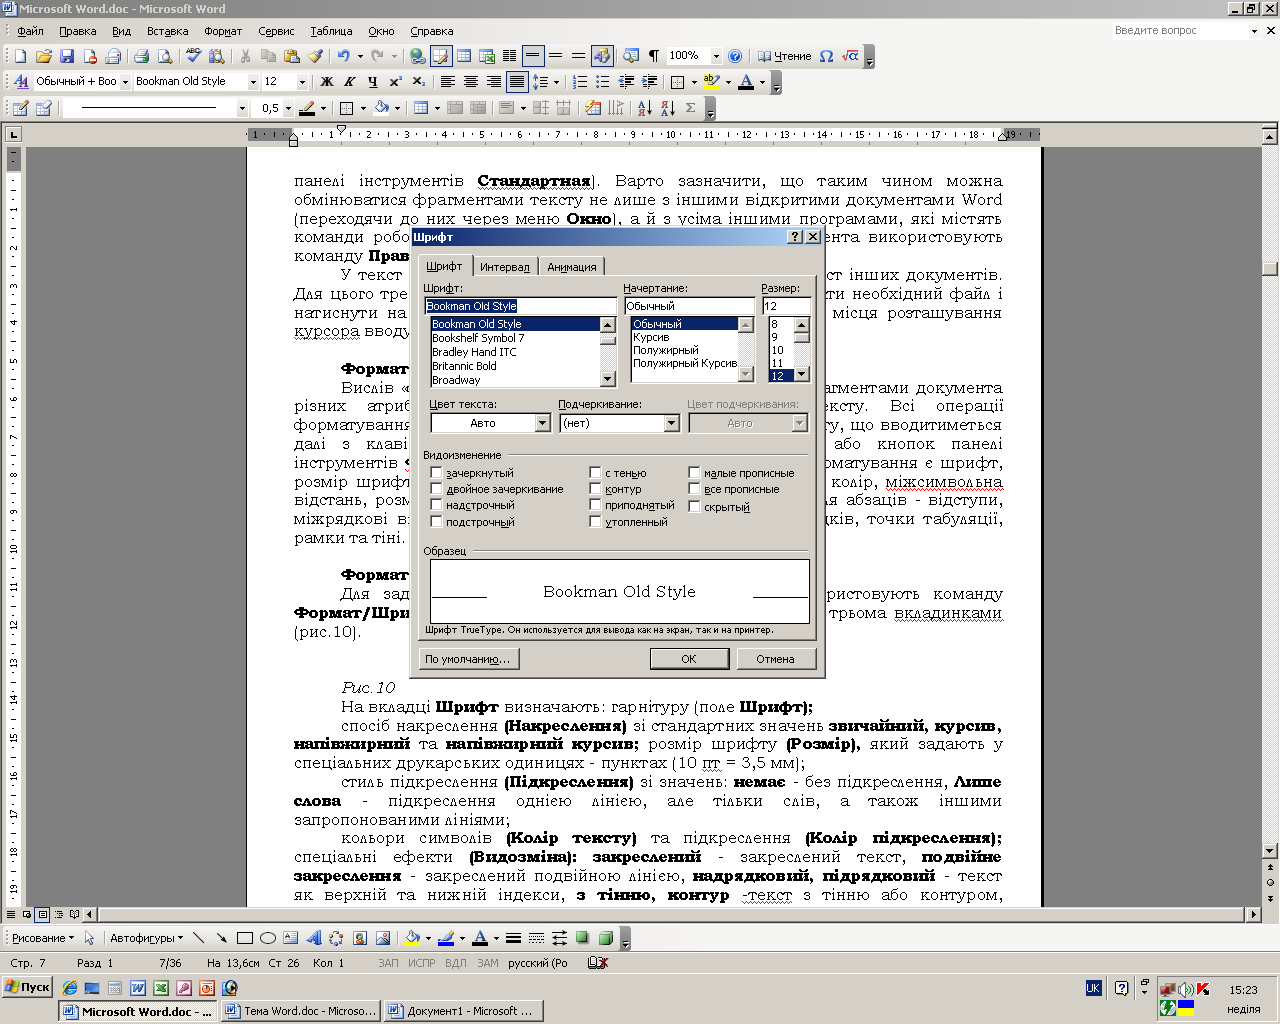This screenshot has width=1280, height=1024.
Task: Click the Underline Ч toolbar button
Action: [x=372, y=82]
